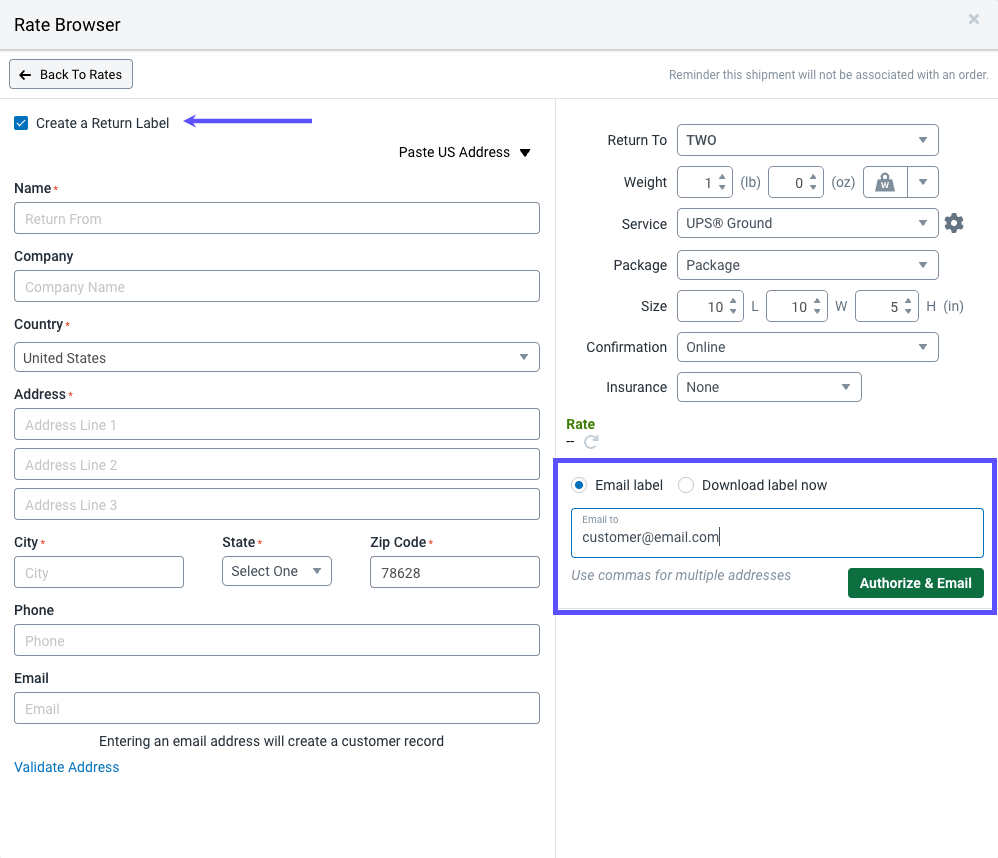Select the Download label now option
The width and height of the screenshot is (998, 858).
(686, 484)
